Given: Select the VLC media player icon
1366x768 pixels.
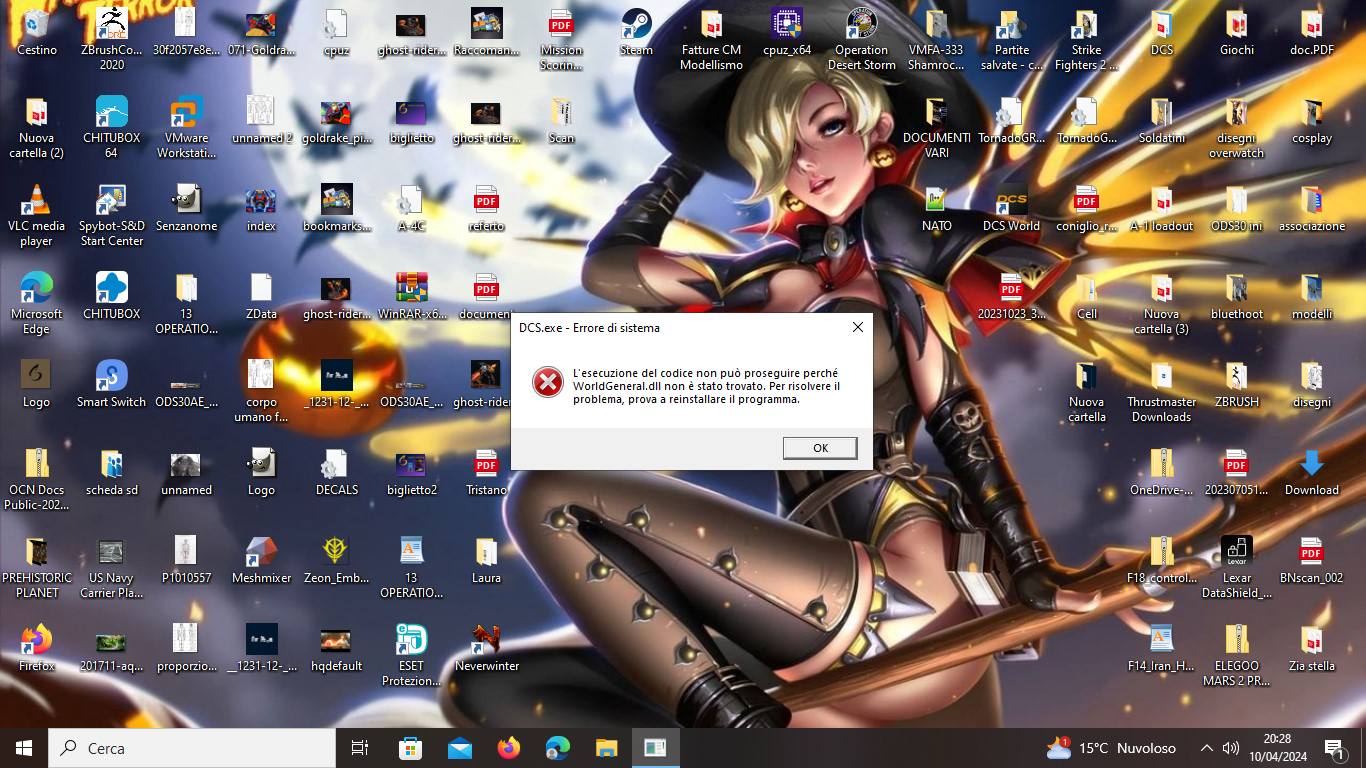Looking at the screenshot, I should [x=37, y=214].
